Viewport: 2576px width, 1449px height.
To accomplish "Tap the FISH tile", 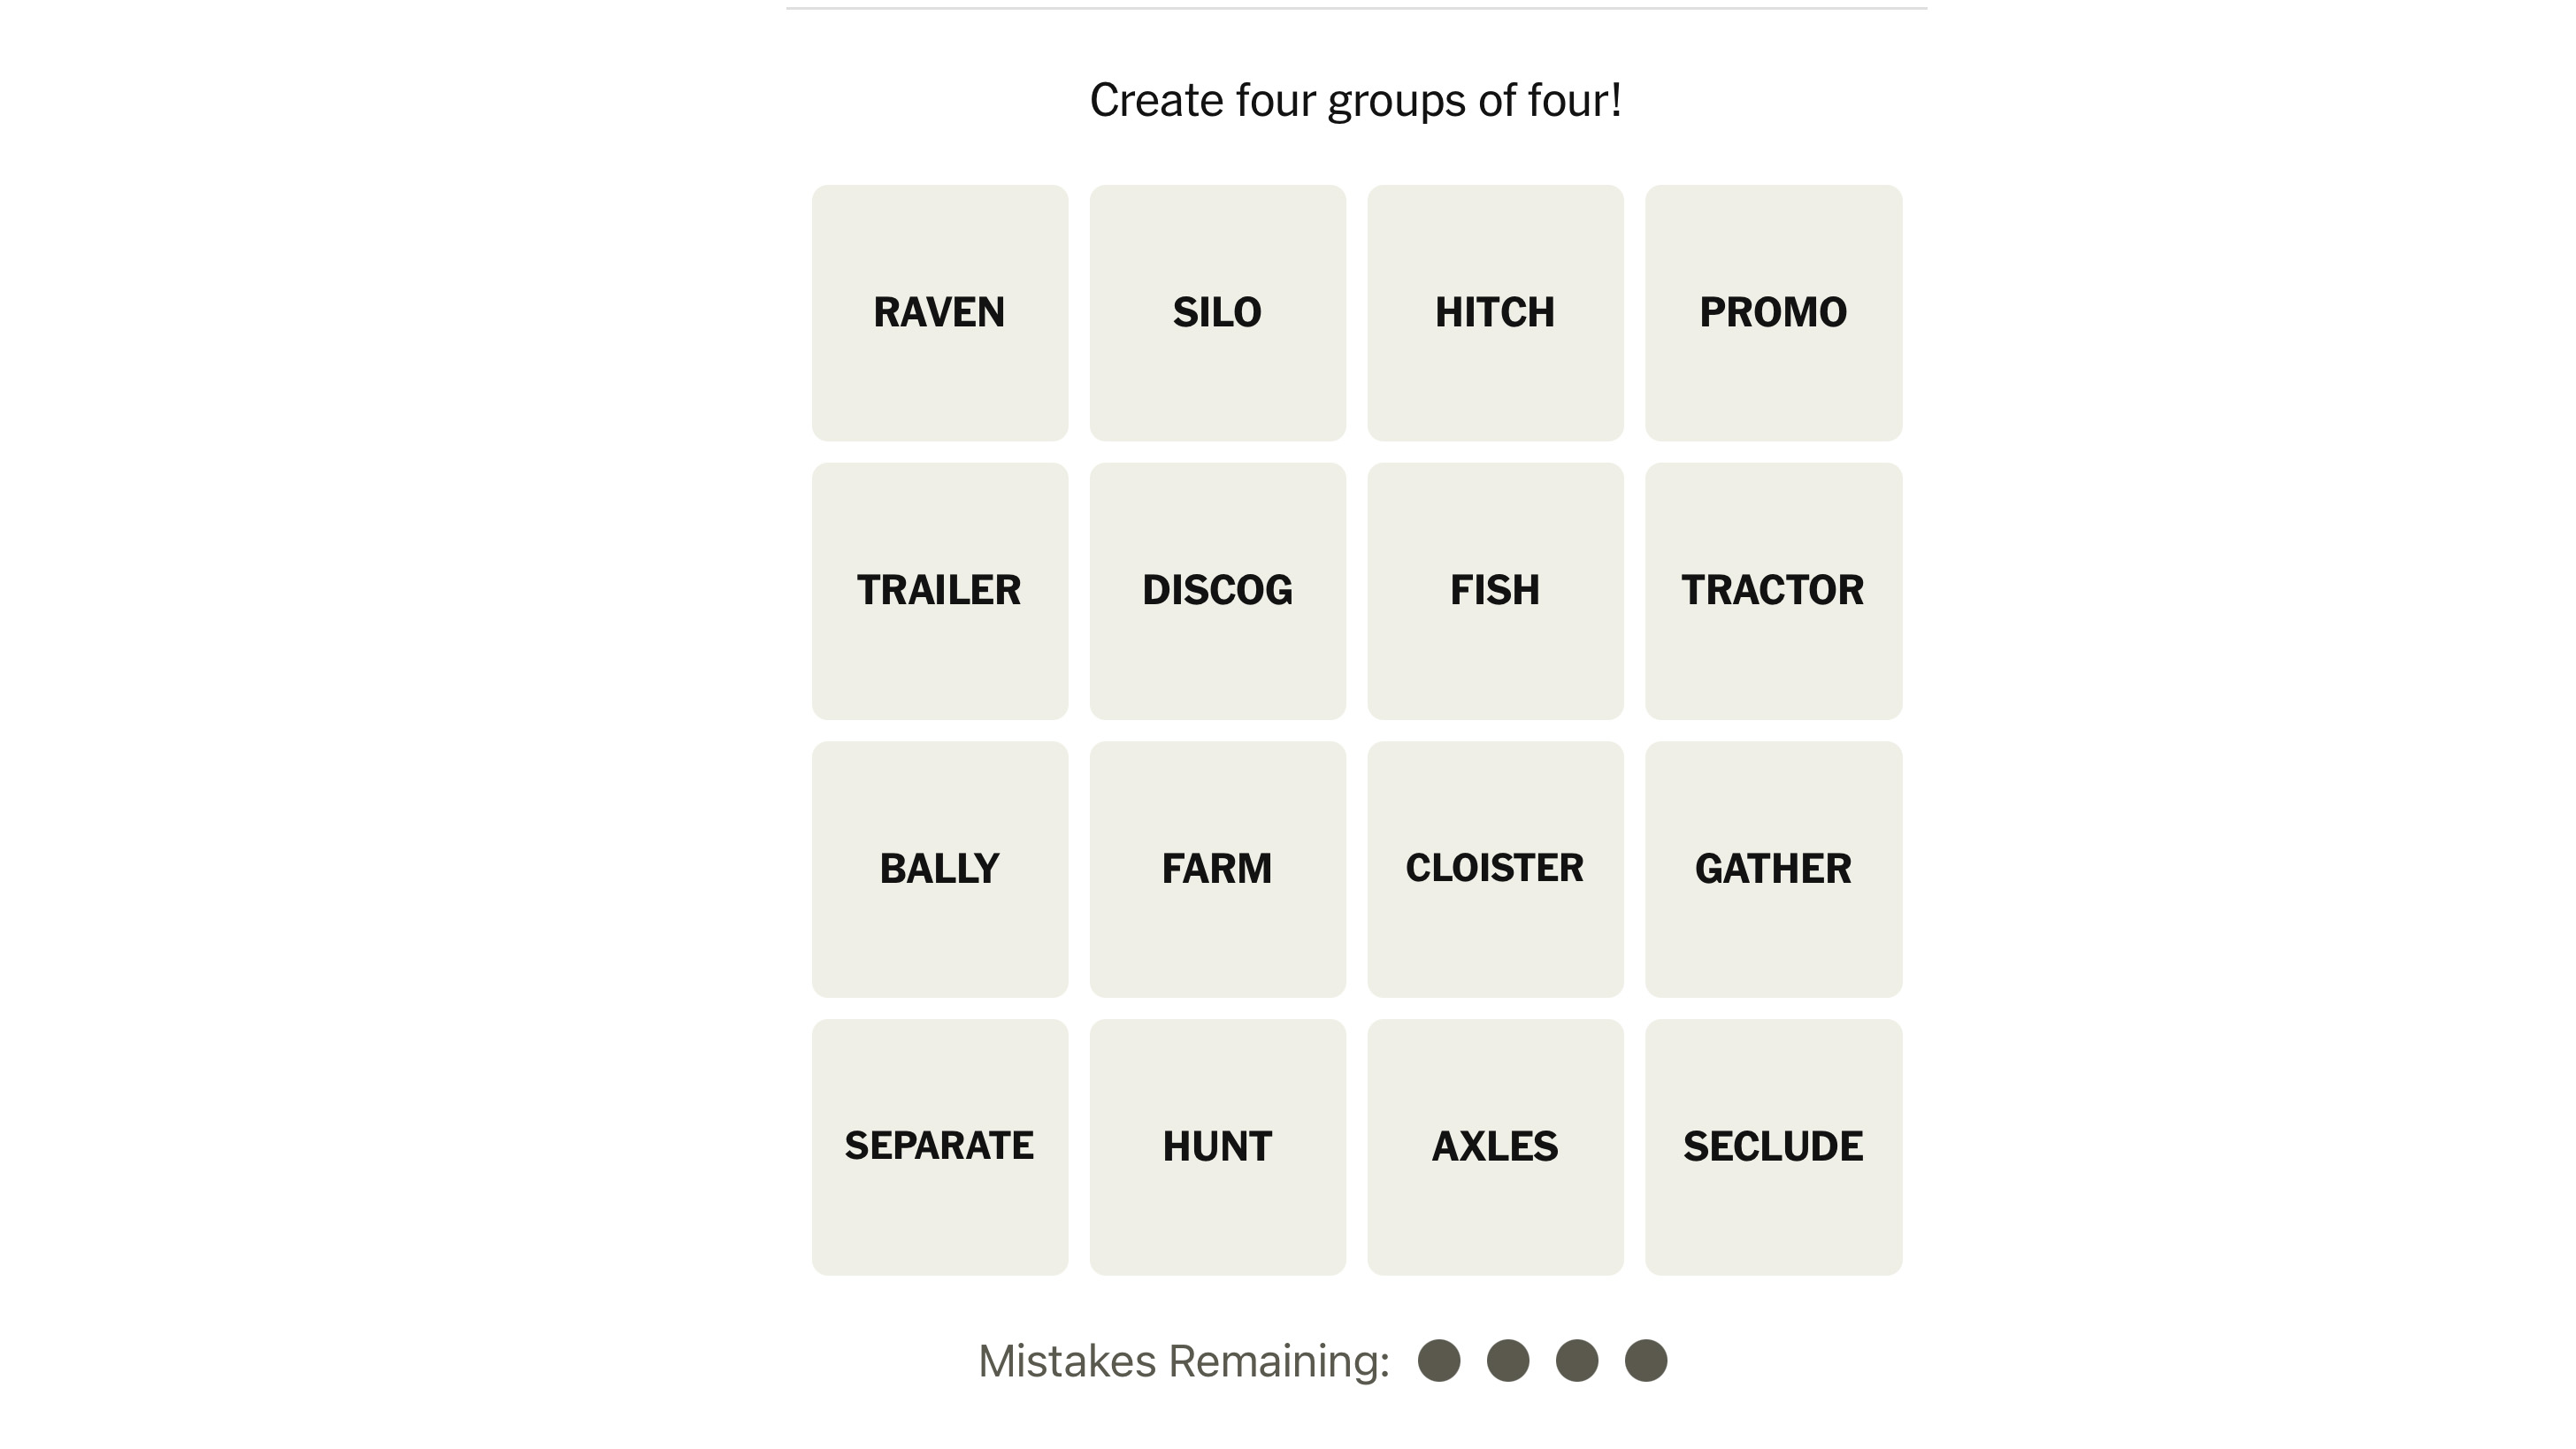I will coord(1495,591).
